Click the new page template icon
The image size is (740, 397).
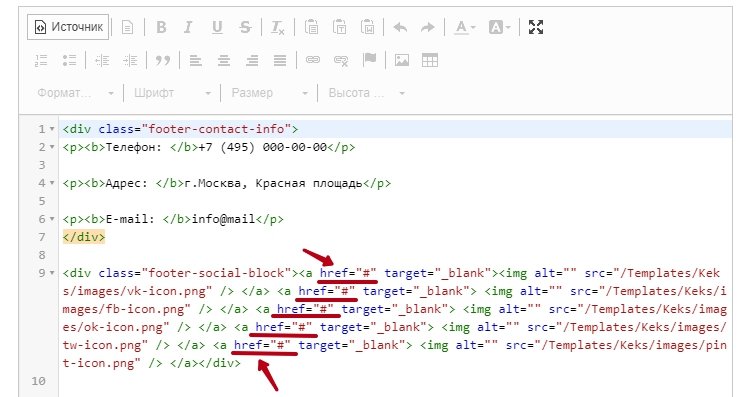click(x=127, y=27)
